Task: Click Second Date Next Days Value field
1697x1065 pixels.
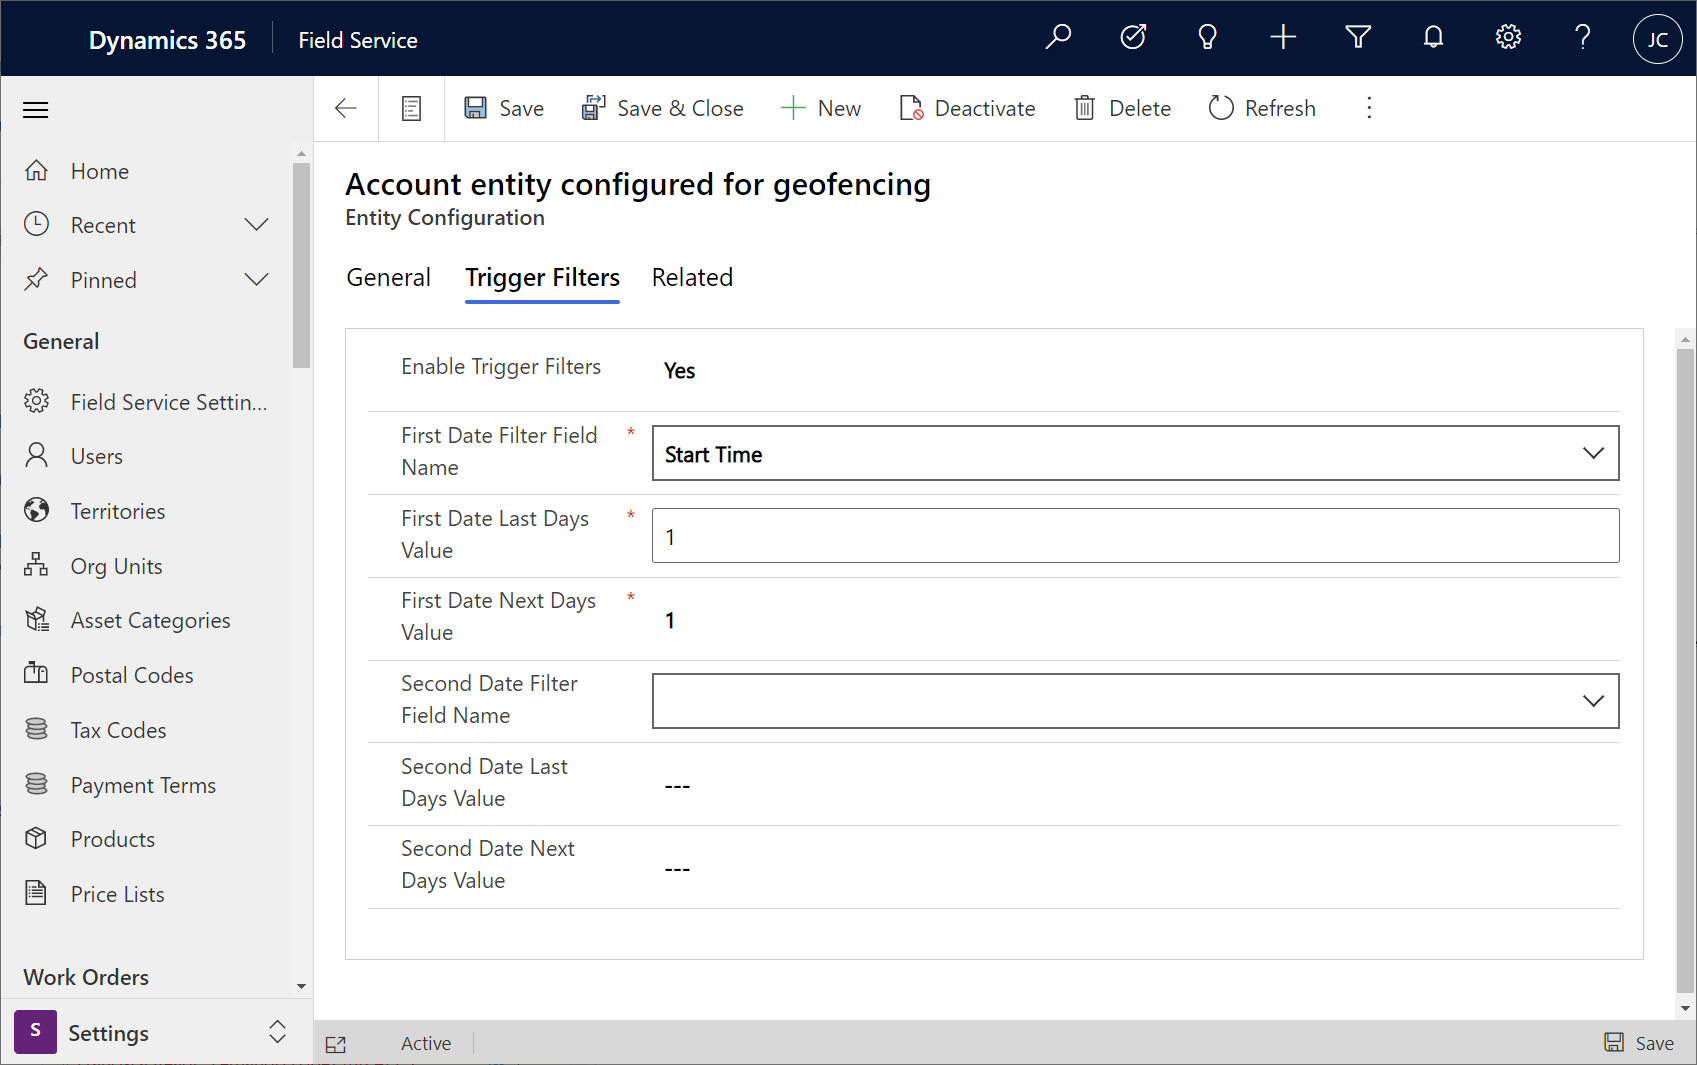Action: pyautogui.click(x=1135, y=868)
